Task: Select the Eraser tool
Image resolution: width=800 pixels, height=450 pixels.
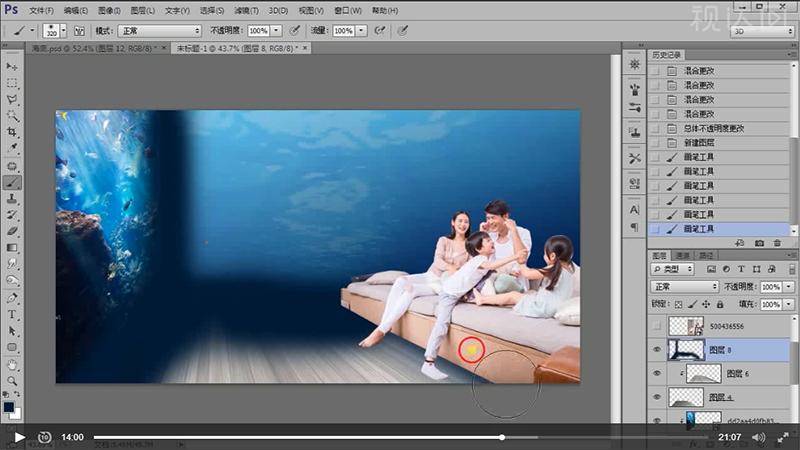Action: [12, 231]
